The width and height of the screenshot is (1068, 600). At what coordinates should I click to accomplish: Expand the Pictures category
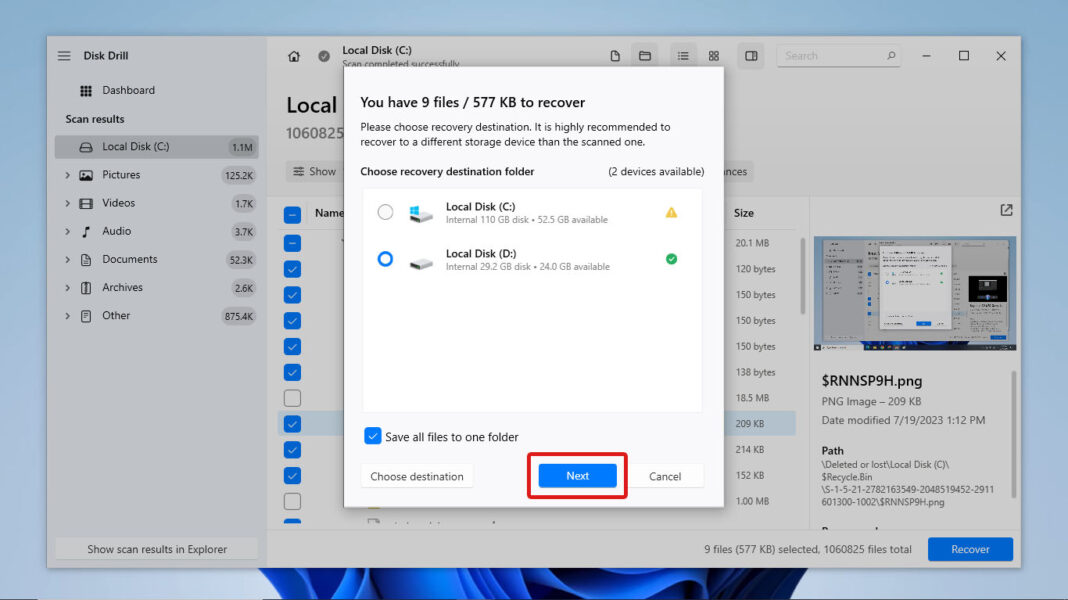67,174
